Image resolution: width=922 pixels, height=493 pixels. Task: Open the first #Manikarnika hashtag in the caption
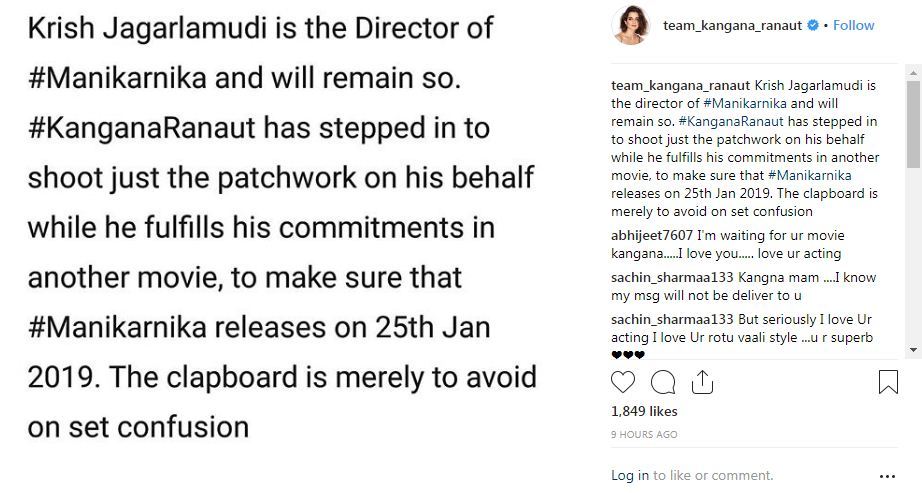click(x=744, y=104)
